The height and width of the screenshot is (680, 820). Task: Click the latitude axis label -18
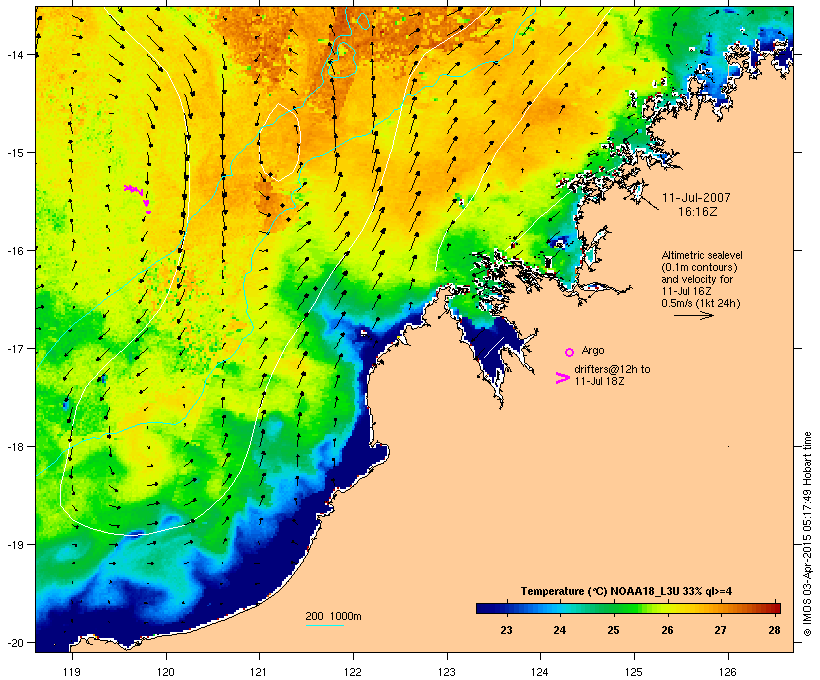click(x=15, y=447)
